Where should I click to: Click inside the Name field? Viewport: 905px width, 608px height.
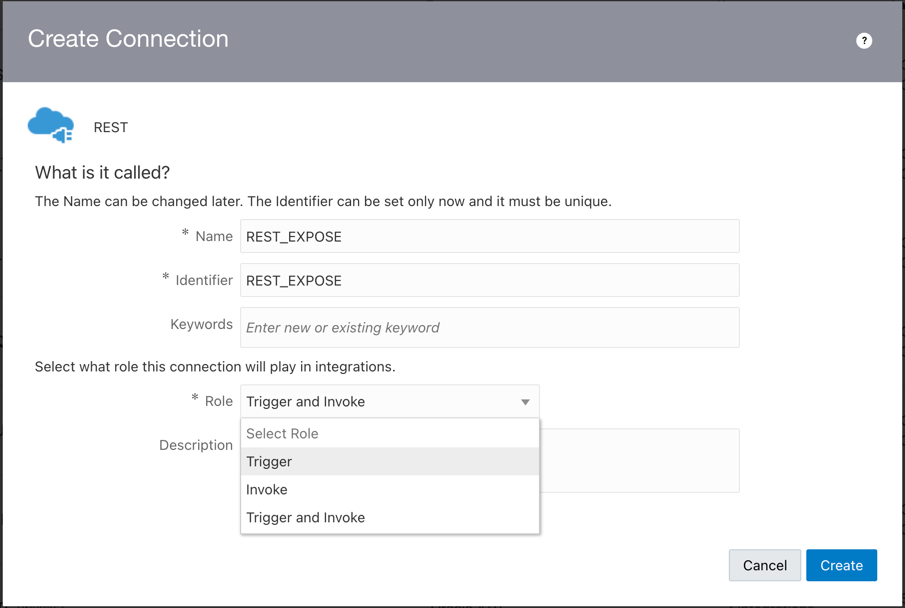click(490, 236)
